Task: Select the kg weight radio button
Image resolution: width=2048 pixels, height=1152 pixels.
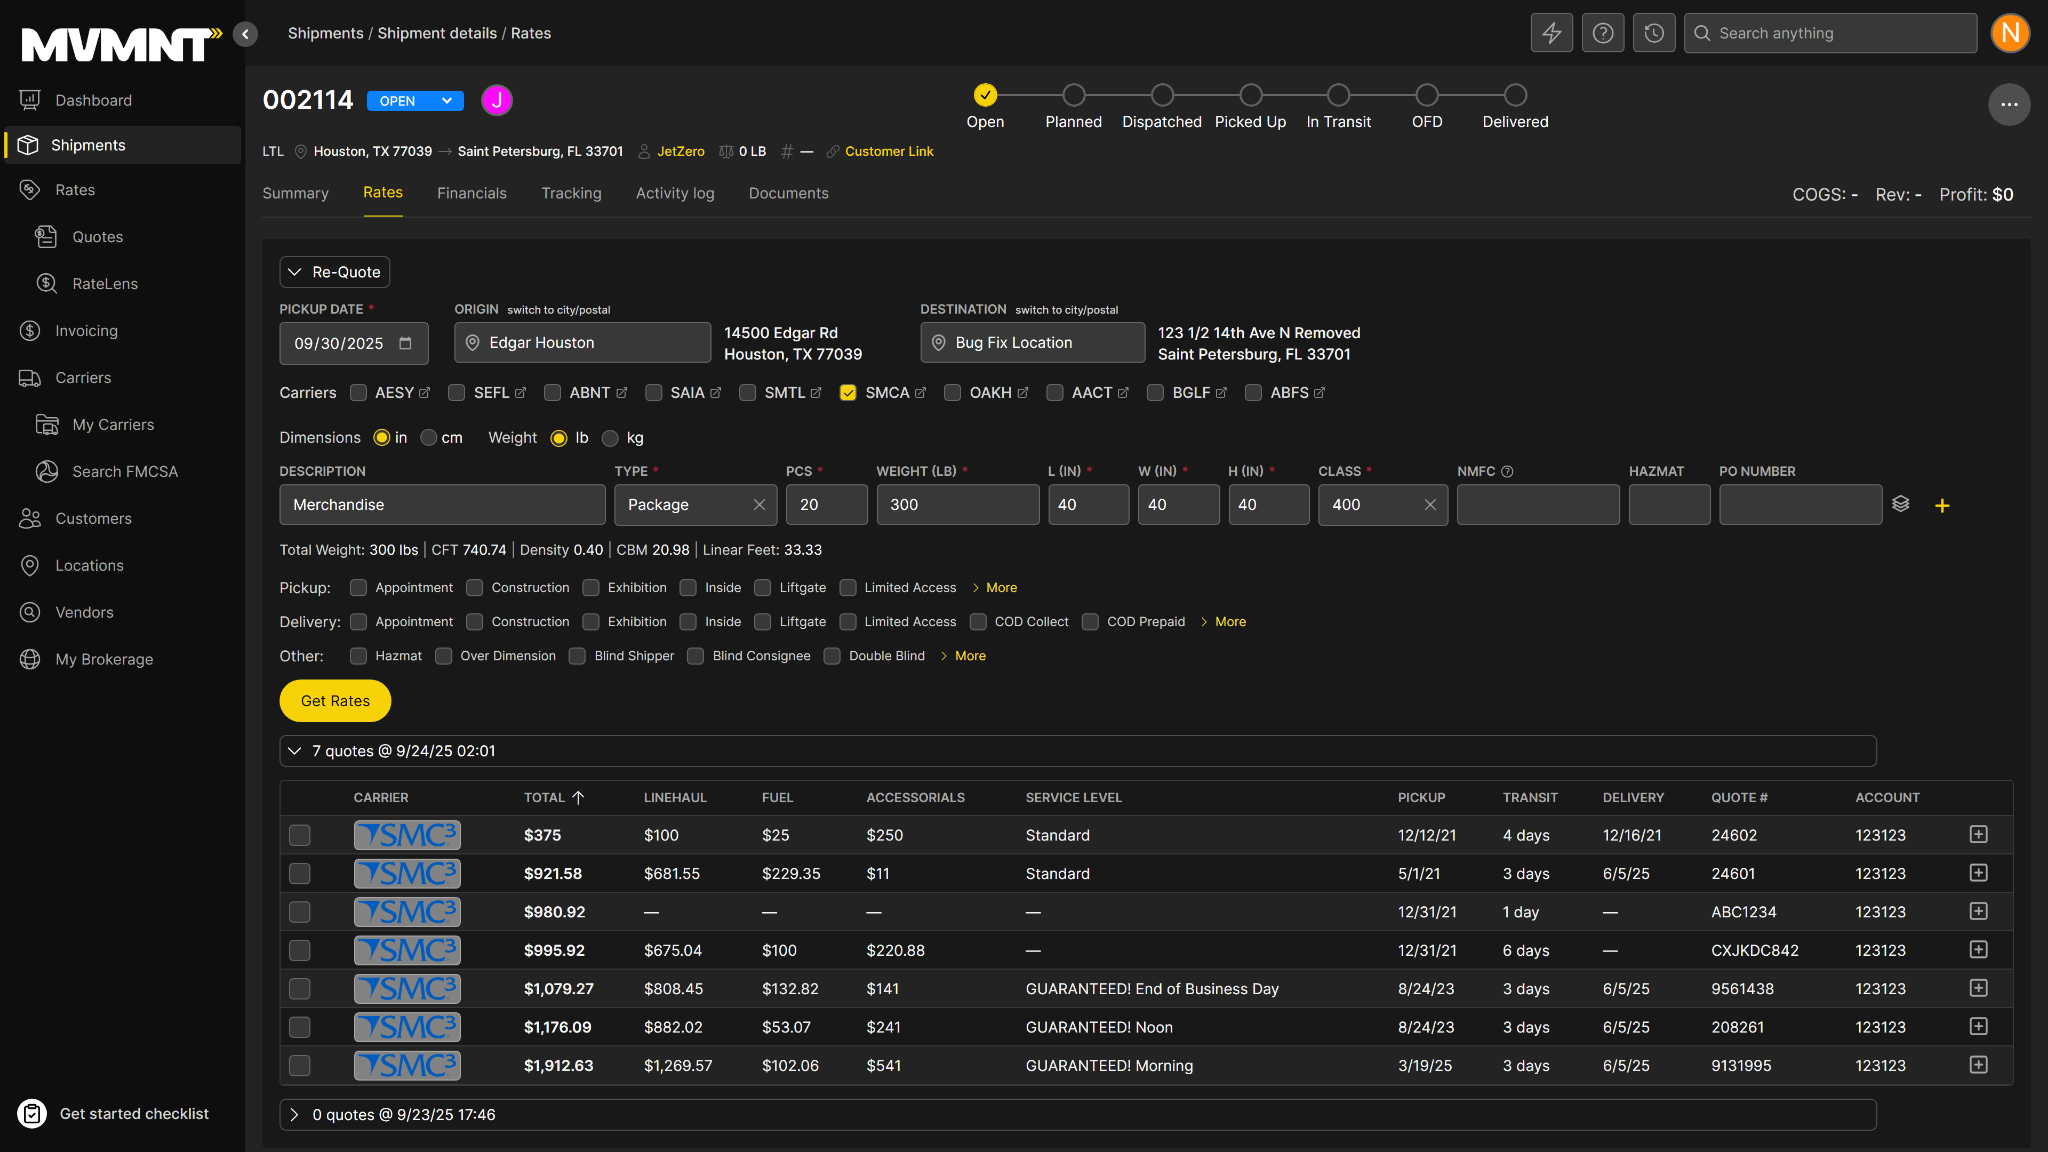Action: (x=610, y=438)
